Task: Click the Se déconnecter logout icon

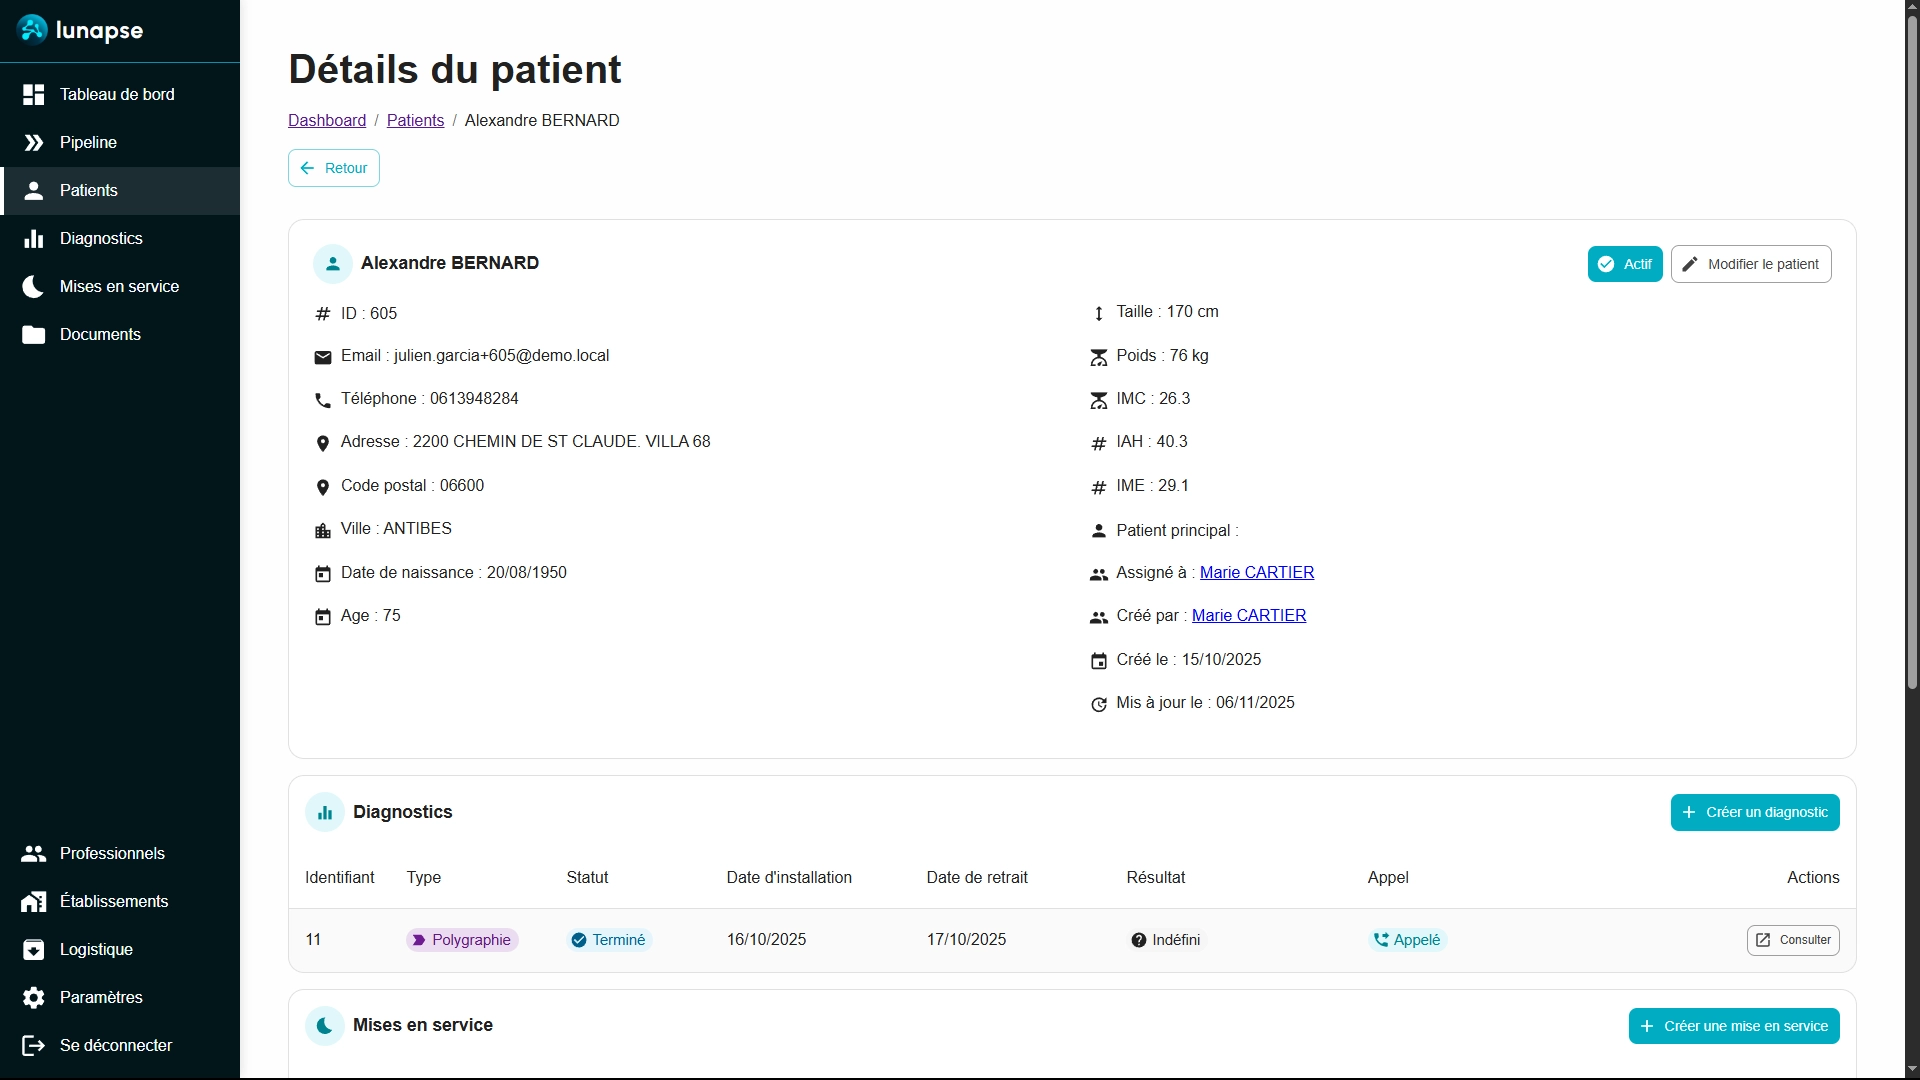Action: [x=34, y=1046]
